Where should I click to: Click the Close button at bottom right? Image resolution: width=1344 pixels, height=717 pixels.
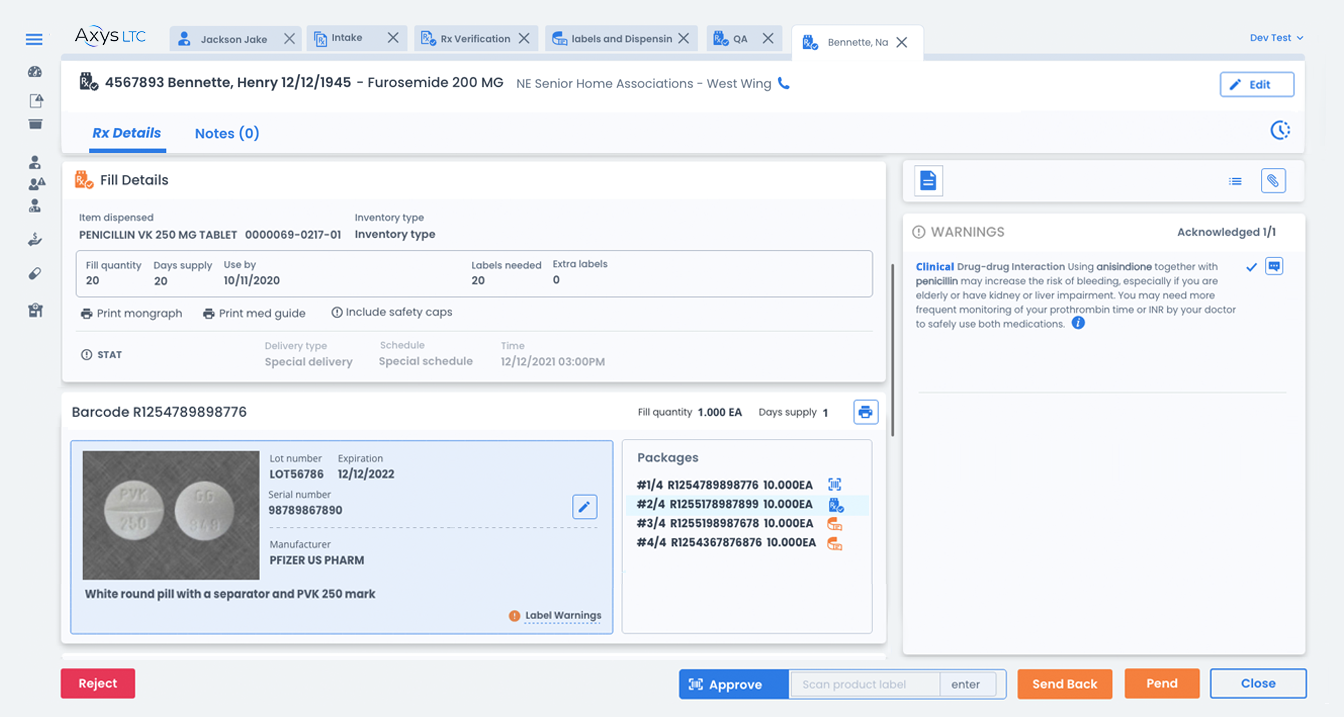coord(1258,683)
